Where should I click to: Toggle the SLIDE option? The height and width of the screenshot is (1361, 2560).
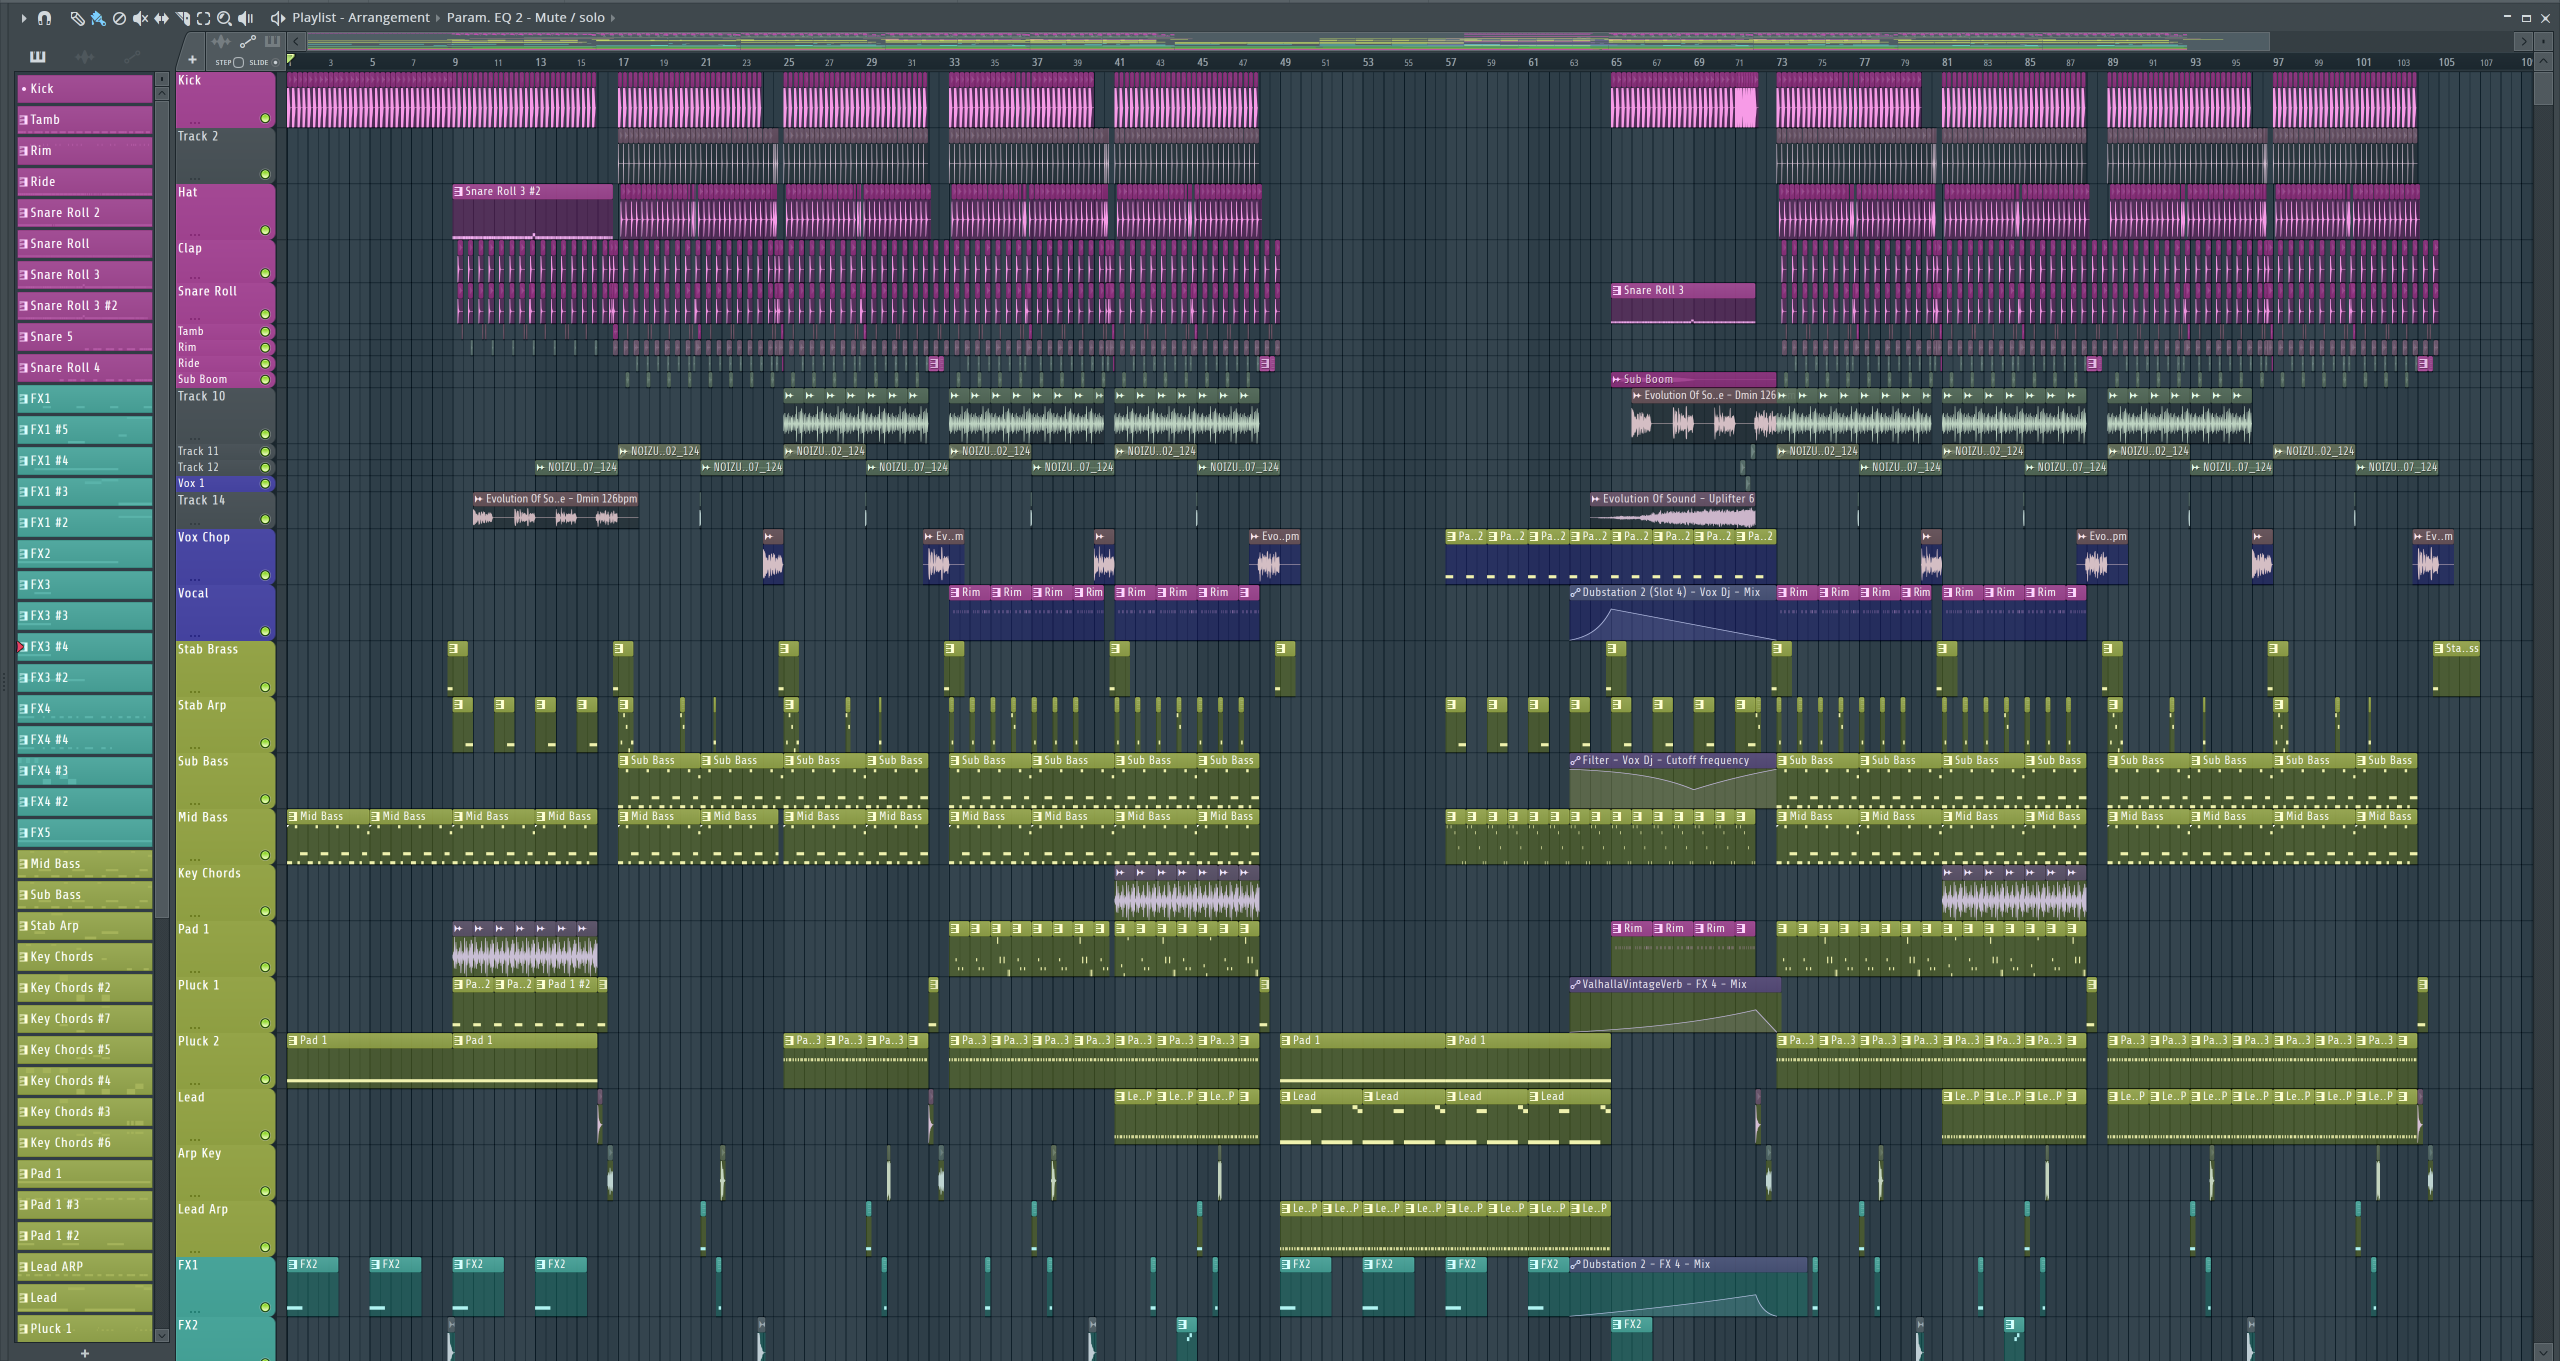click(x=275, y=62)
